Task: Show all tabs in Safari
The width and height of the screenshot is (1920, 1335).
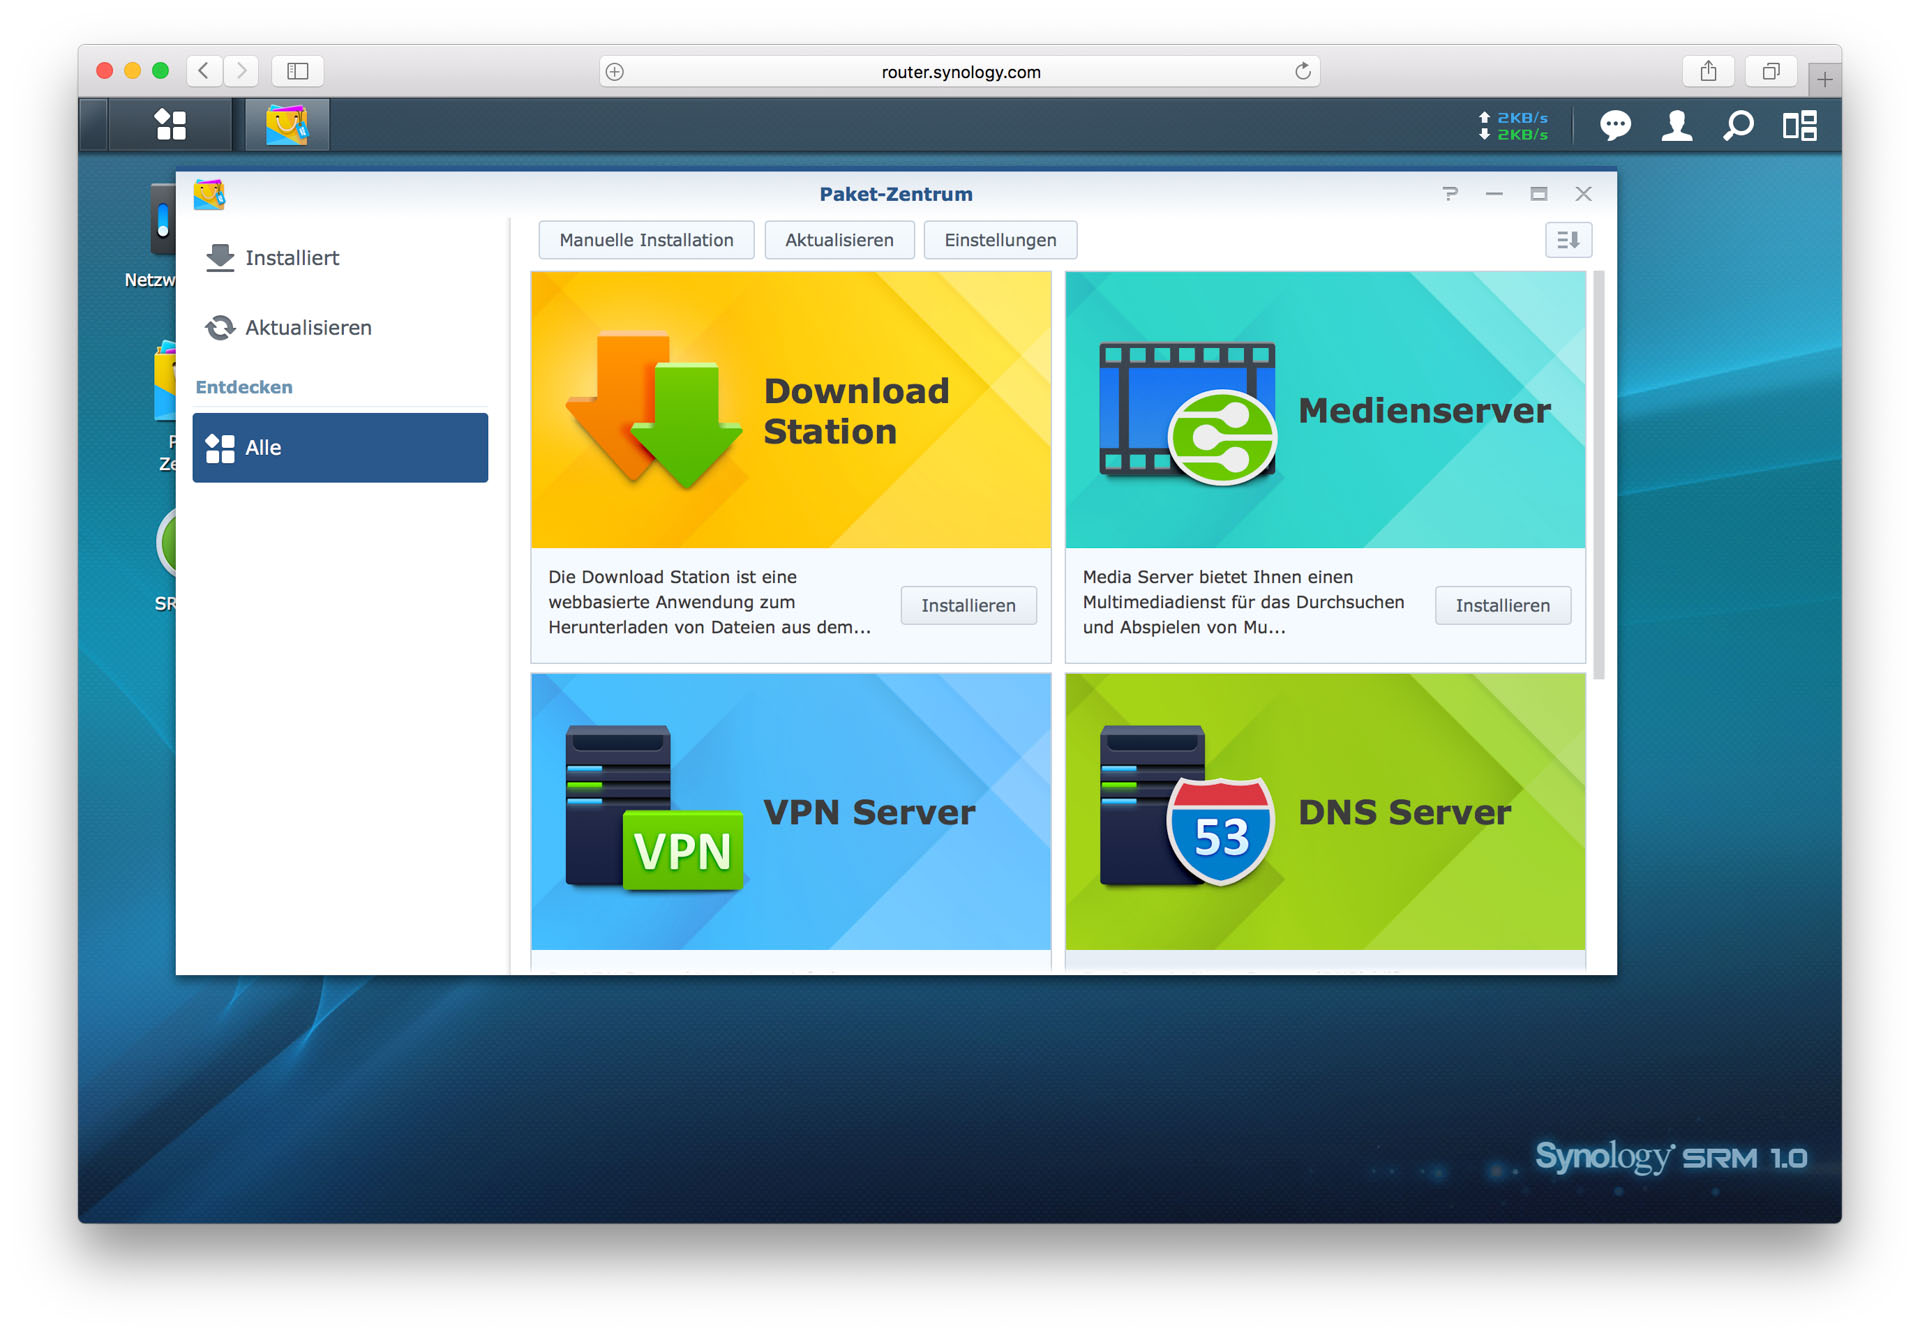Action: (1771, 71)
